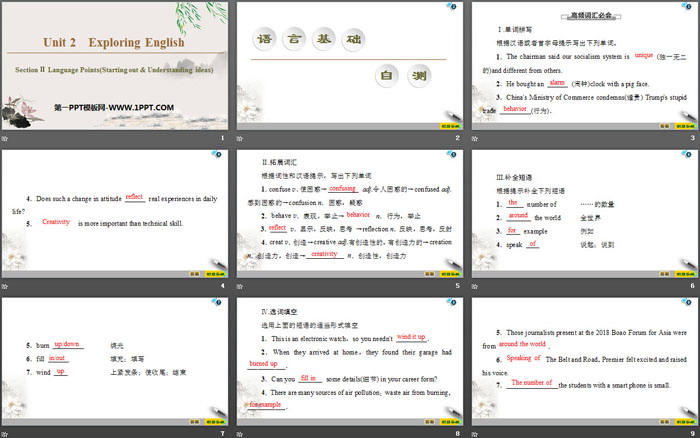Viewport: 700px width, 438px height.
Task: Click the 语 circle on slide 2
Action: coord(264,39)
